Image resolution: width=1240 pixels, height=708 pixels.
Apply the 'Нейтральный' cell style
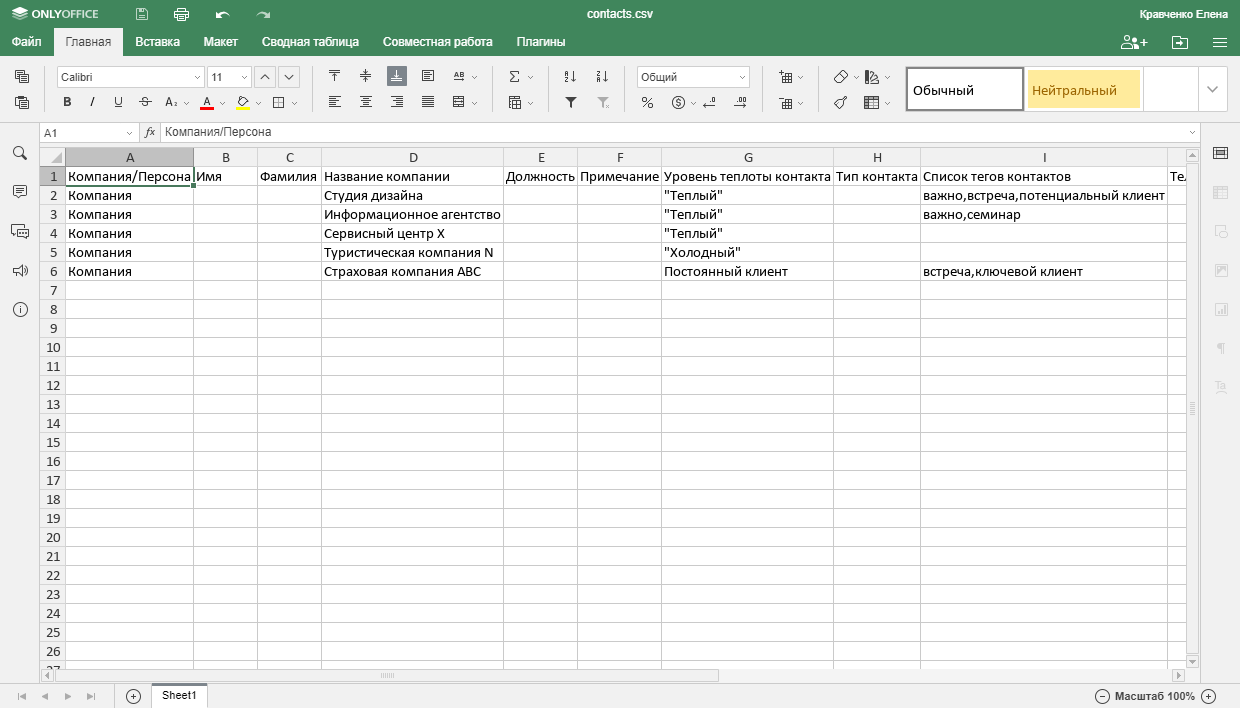pyautogui.click(x=1084, y=89)
